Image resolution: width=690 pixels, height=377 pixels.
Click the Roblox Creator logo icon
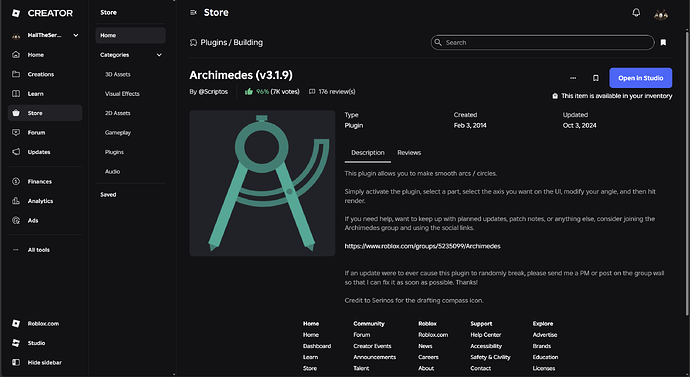[x=16, y=13]
